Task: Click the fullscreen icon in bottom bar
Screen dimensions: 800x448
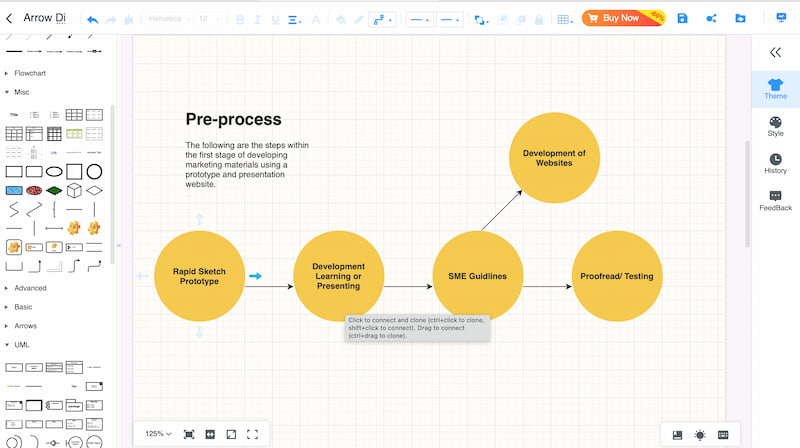Action: pyautogui.click(x=252, y=434)
